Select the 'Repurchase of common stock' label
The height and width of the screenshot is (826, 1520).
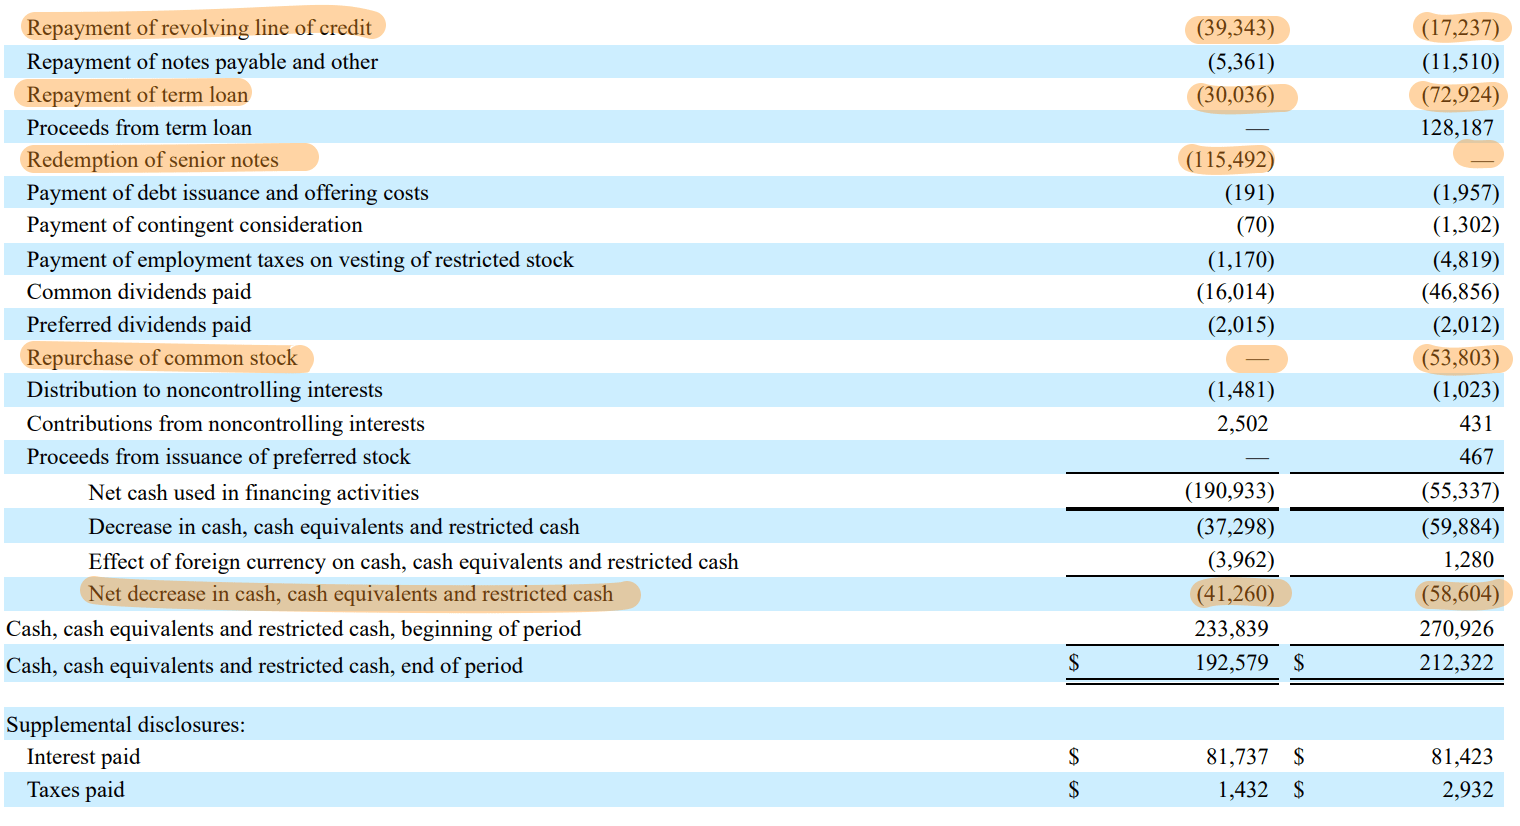tap(162, 358)
